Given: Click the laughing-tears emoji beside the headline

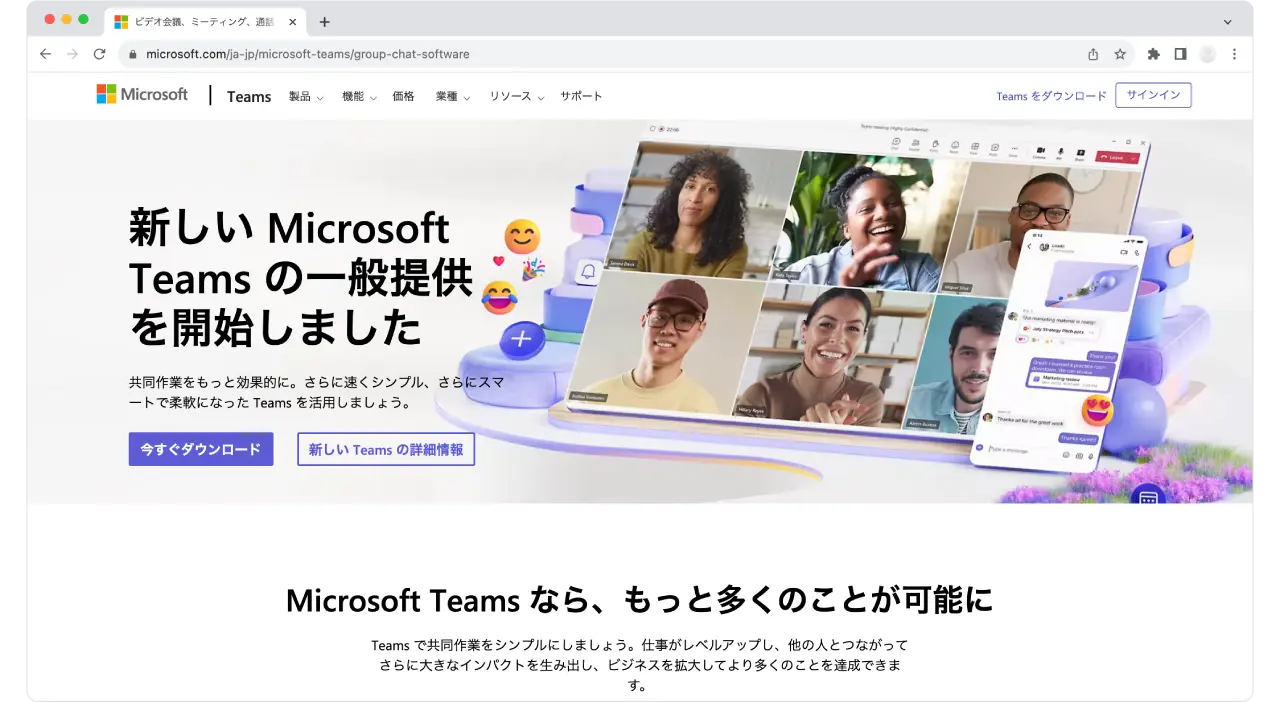Looking at the screenshot, I should (x=500, y=297).
